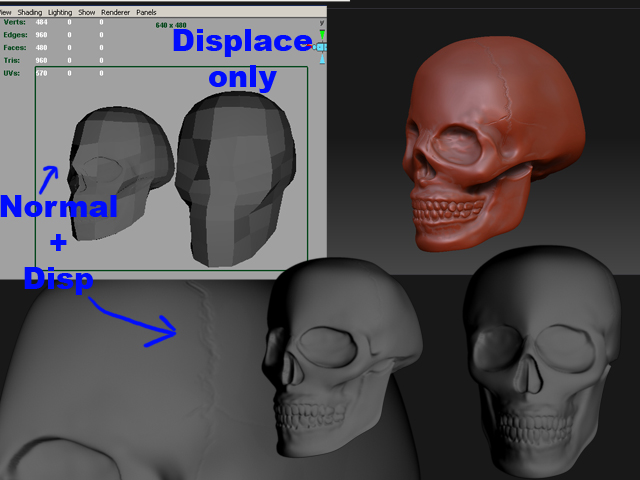The image size is (640, 480).
Task: Select the Verts count value 484
Action: (x=41, y=22)
